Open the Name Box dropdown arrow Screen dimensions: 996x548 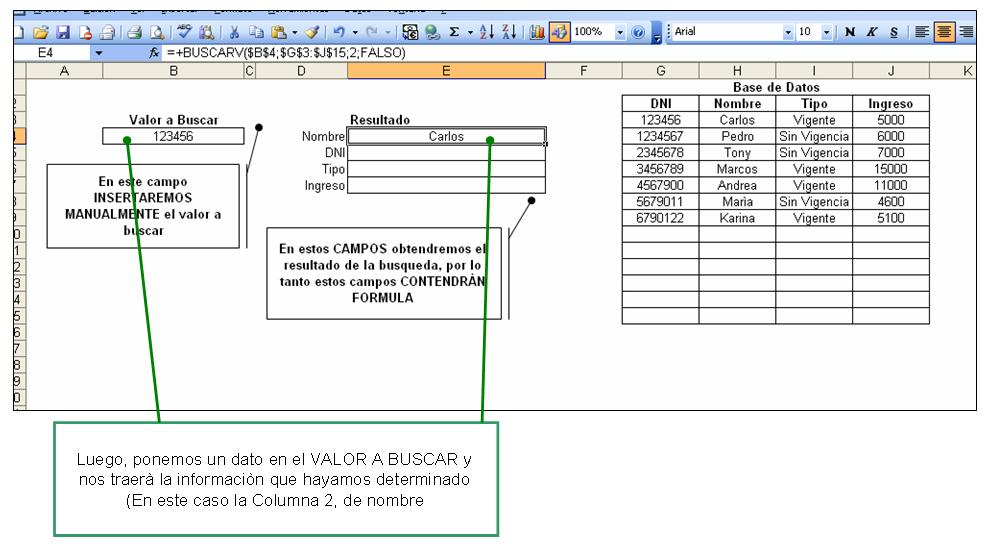click(98, 53)
